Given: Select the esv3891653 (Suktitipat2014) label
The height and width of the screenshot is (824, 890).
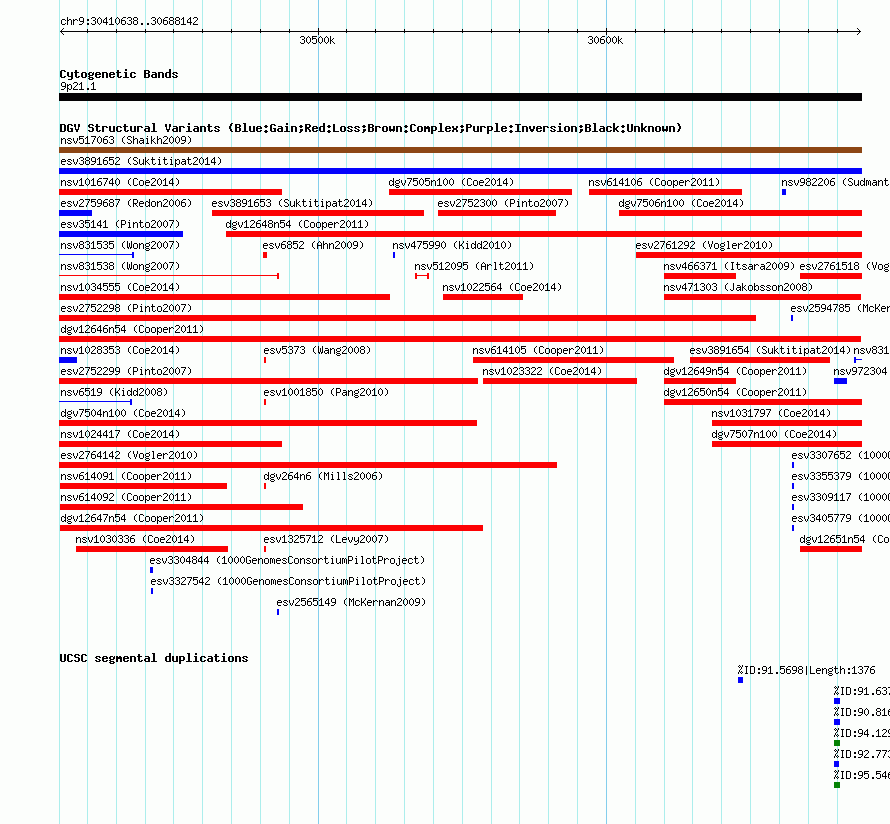Looking at the screenshot, I should point(292,203).
